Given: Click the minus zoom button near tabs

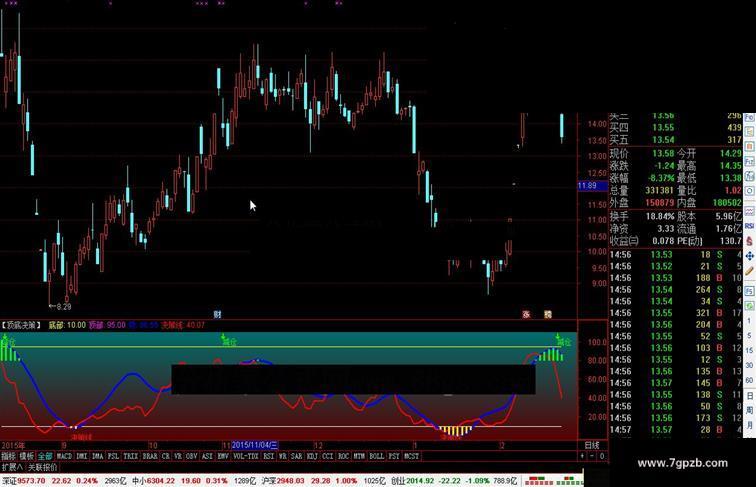Looking at the screenshot, I should (x=592, y=456).
